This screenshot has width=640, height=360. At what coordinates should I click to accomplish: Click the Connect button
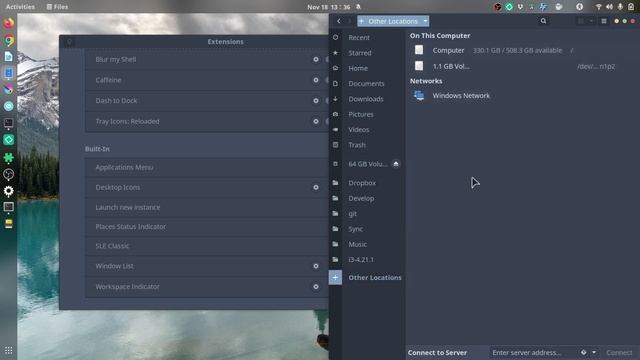click(x=619, y=352)
